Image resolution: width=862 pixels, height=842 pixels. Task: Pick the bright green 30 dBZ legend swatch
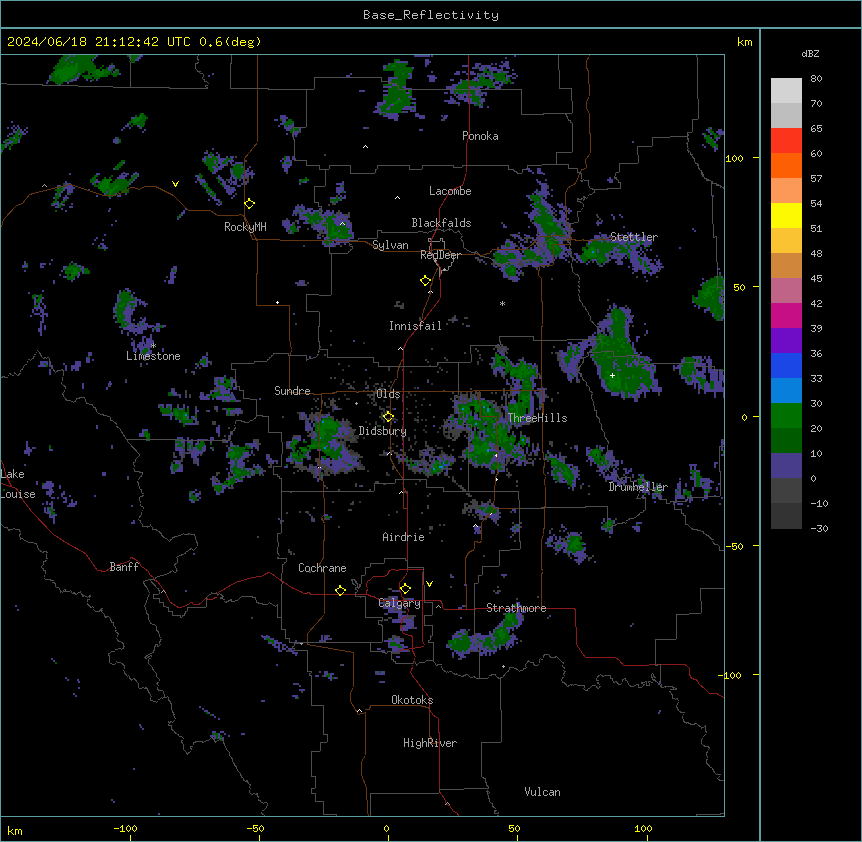tap(786, 416)
